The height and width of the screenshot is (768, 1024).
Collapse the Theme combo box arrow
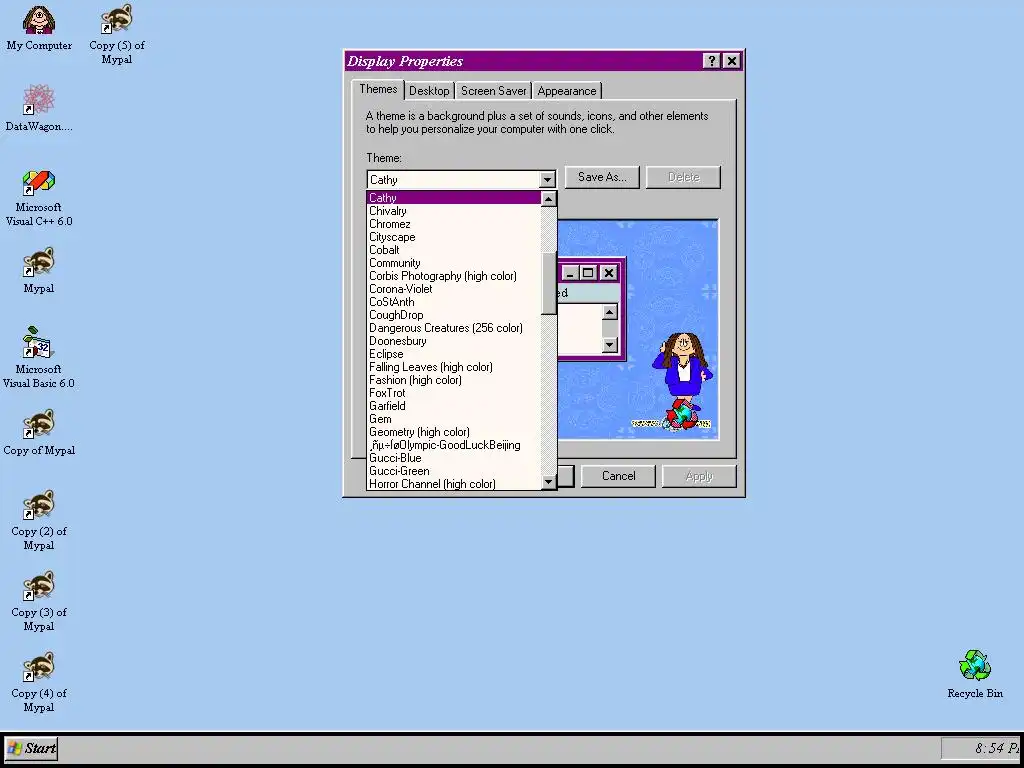click(x=547, y=180)
